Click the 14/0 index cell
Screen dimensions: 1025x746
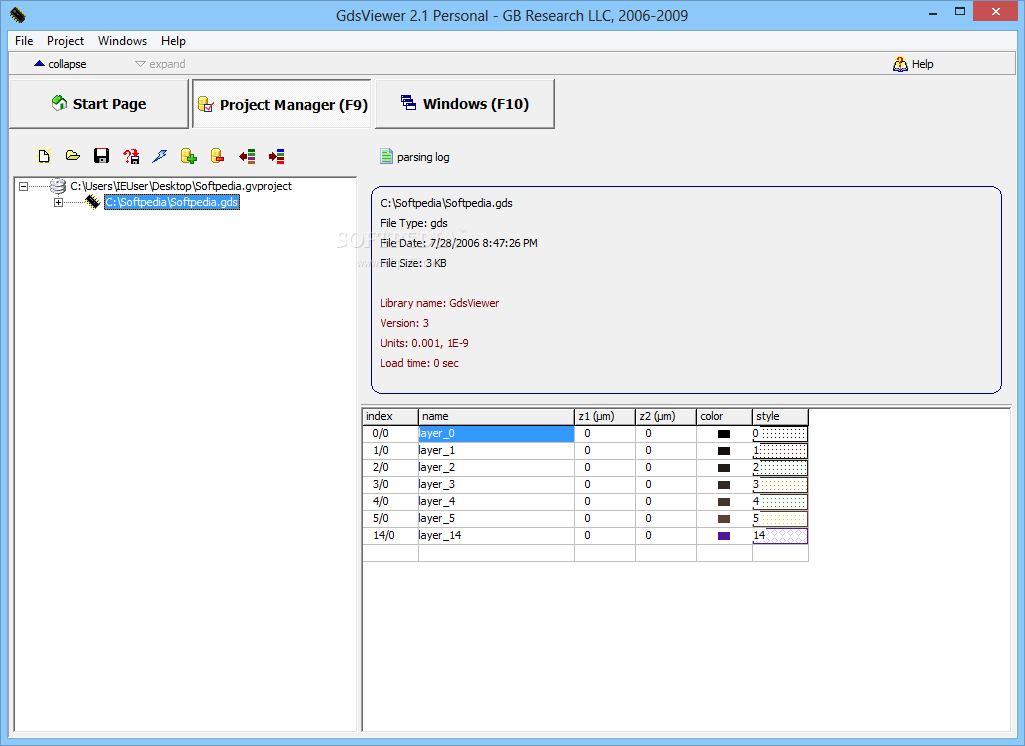pos(390,535)
